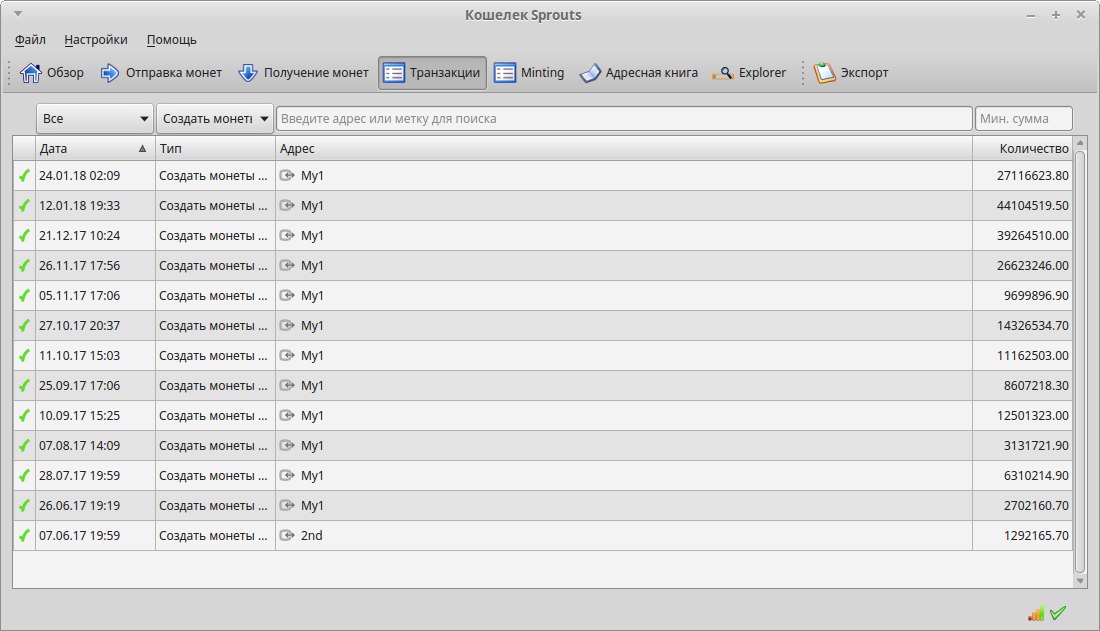This screenshot has width=1100, height=631.
Task: Click the Получение монет download arrow icon
Action: pyautogui.click(x=248, y=72)
